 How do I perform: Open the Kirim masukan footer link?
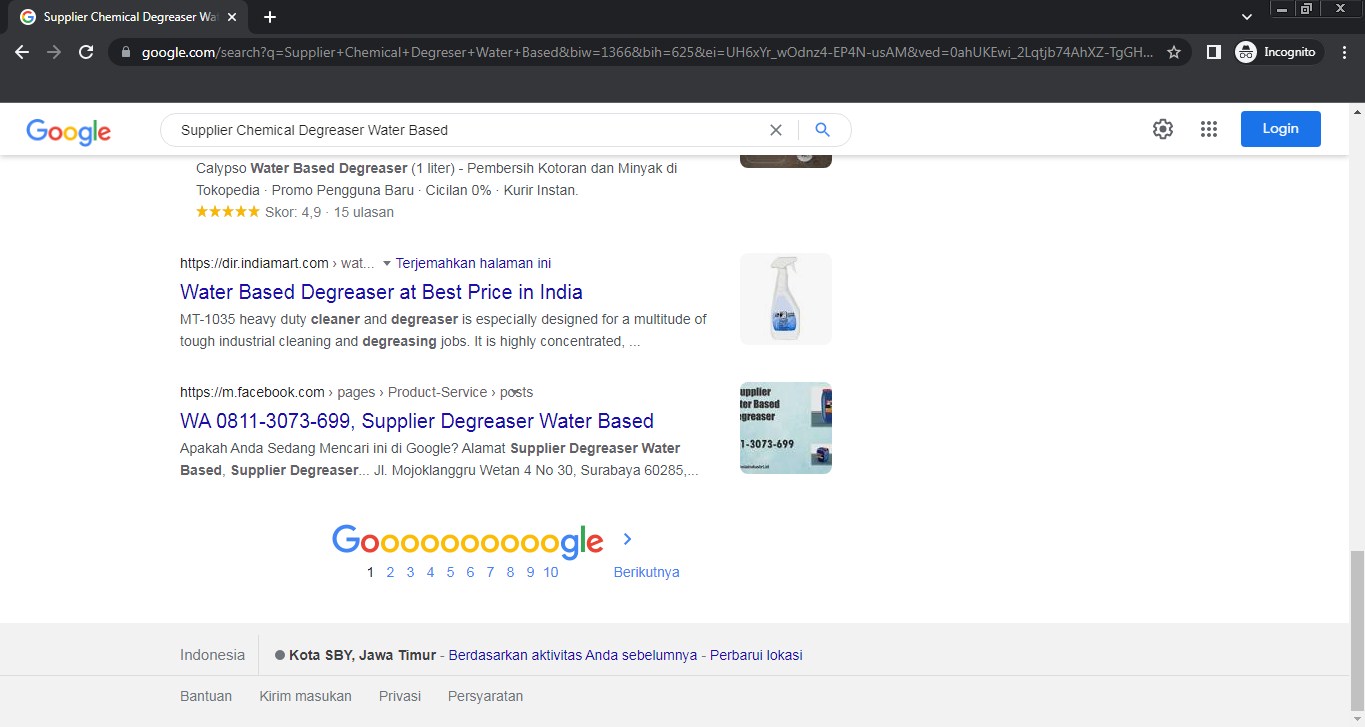[305, 696]
